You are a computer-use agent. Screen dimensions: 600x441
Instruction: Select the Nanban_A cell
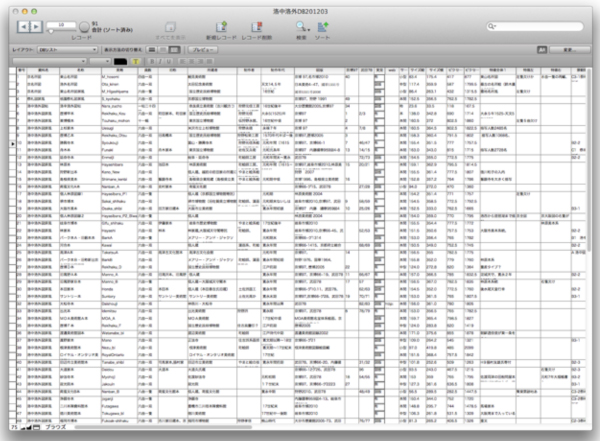tap(119, 187)
